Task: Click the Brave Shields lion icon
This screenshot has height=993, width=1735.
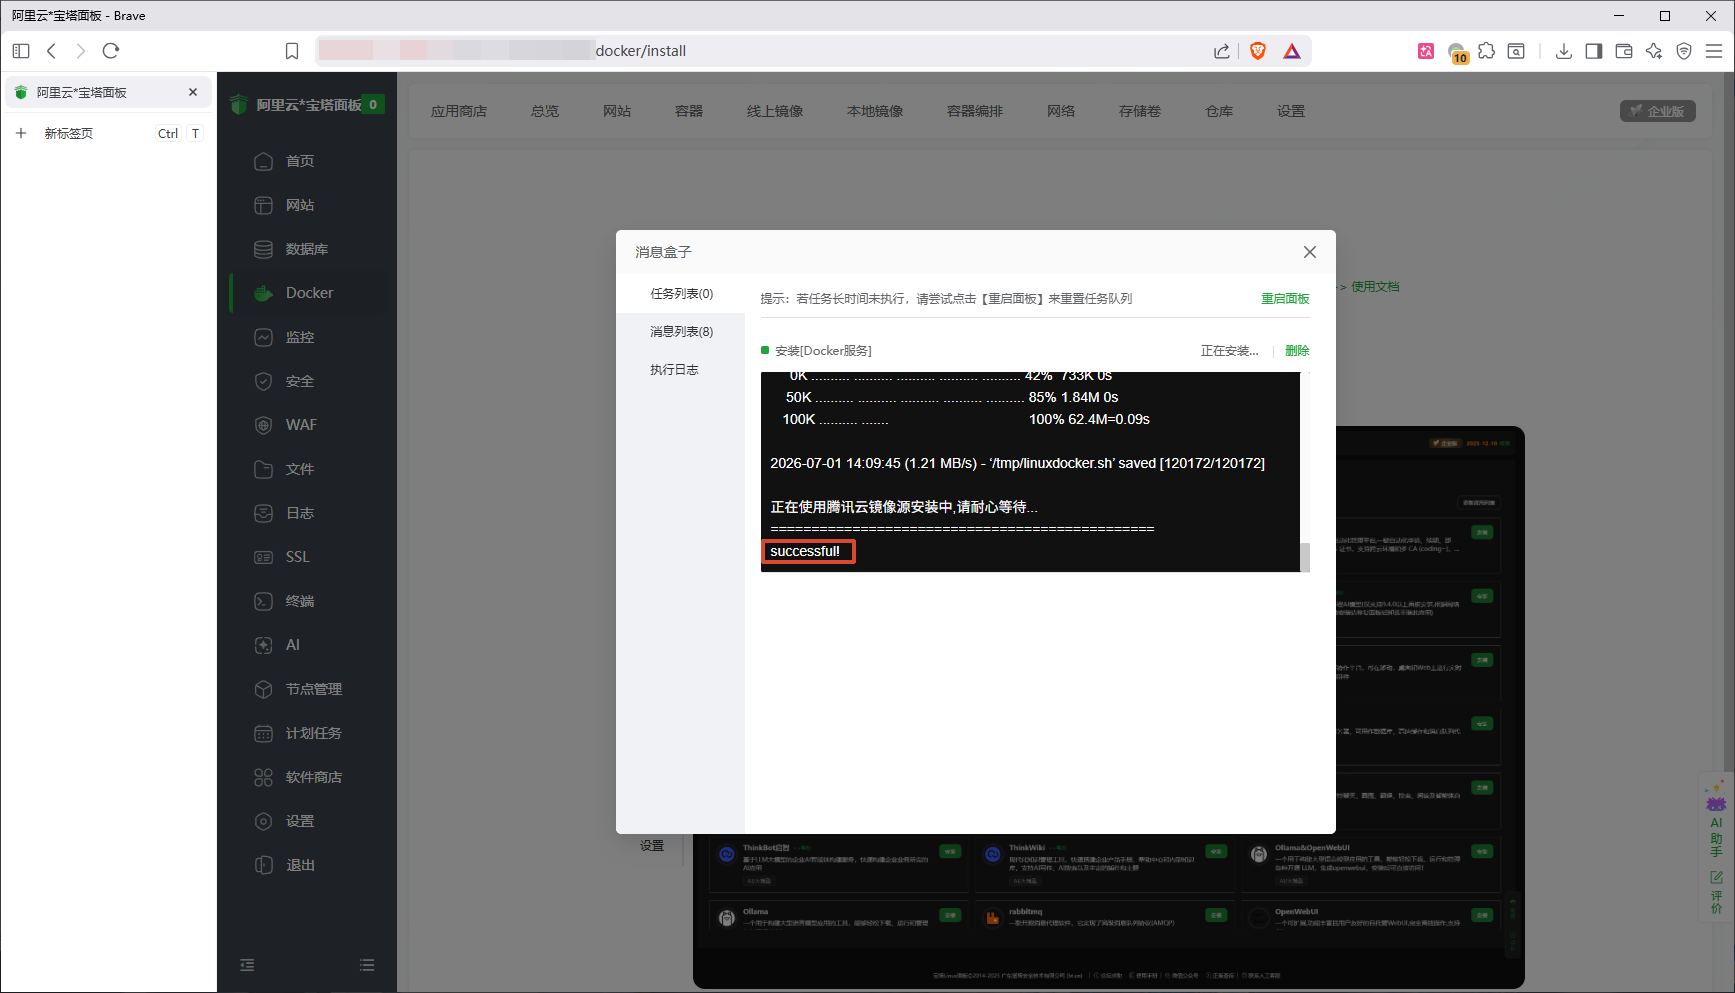Action: (1258, 51)
